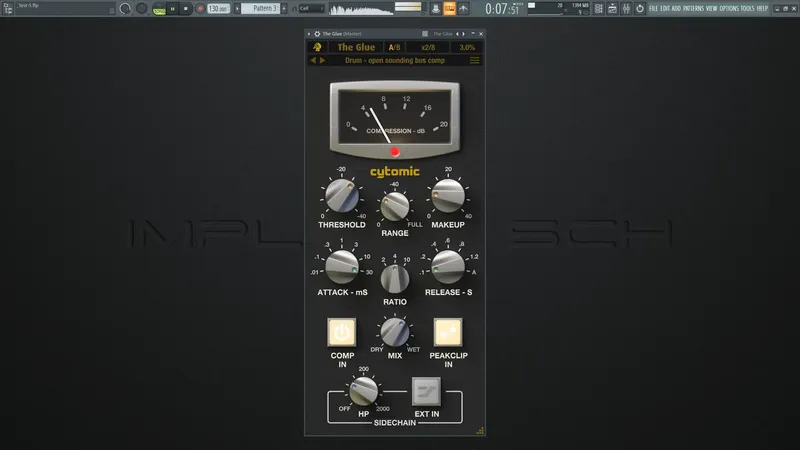800x450 pixels.
Task: Toggle the COMP IN power button
Action: click(x=342, y=332)
